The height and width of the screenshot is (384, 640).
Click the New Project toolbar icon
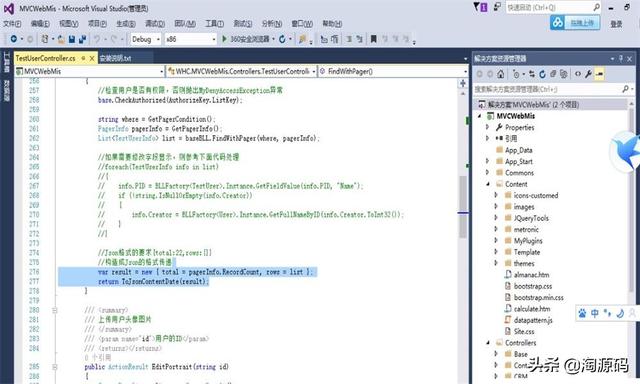[x=45, y=39]
